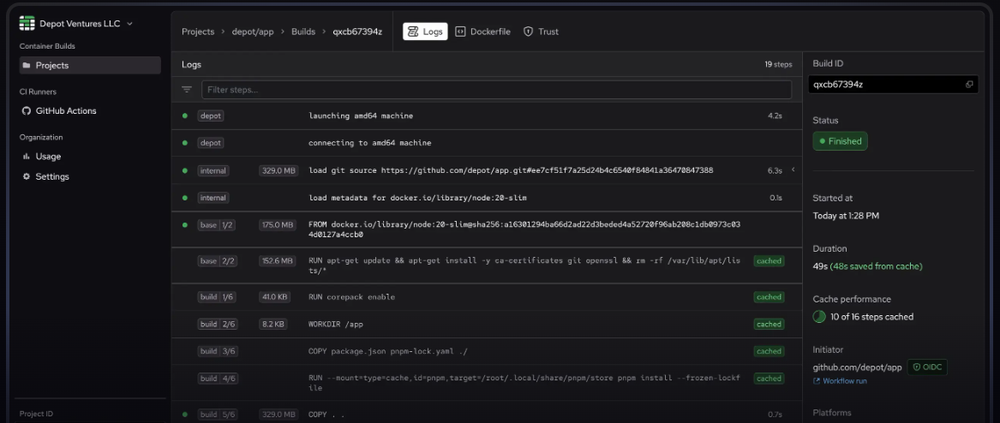Click the Finished status badge
The height and width of the screenshot is (423, 1000).
840,141
